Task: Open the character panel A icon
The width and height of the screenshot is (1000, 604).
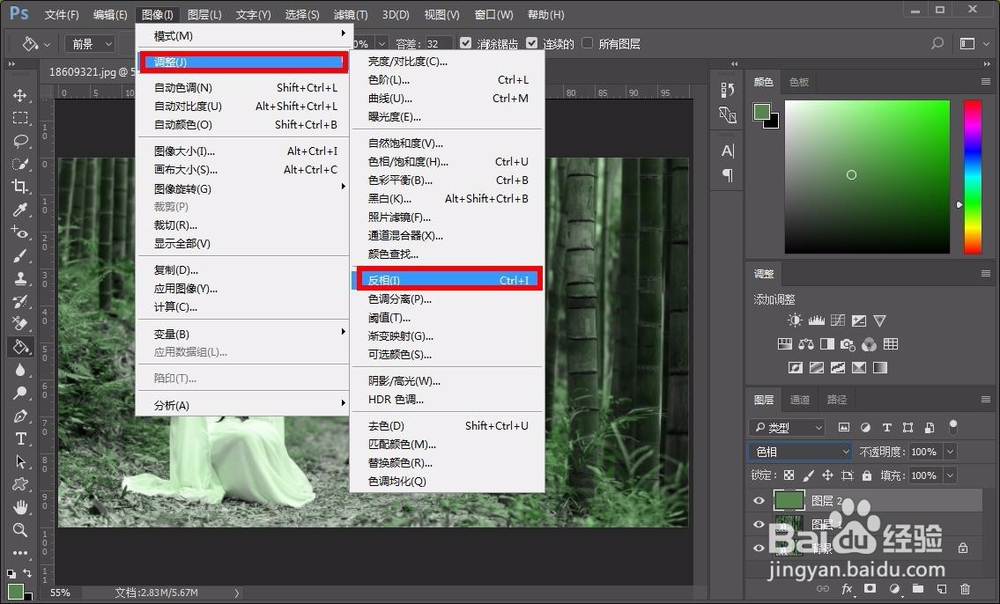Action: 728,151
